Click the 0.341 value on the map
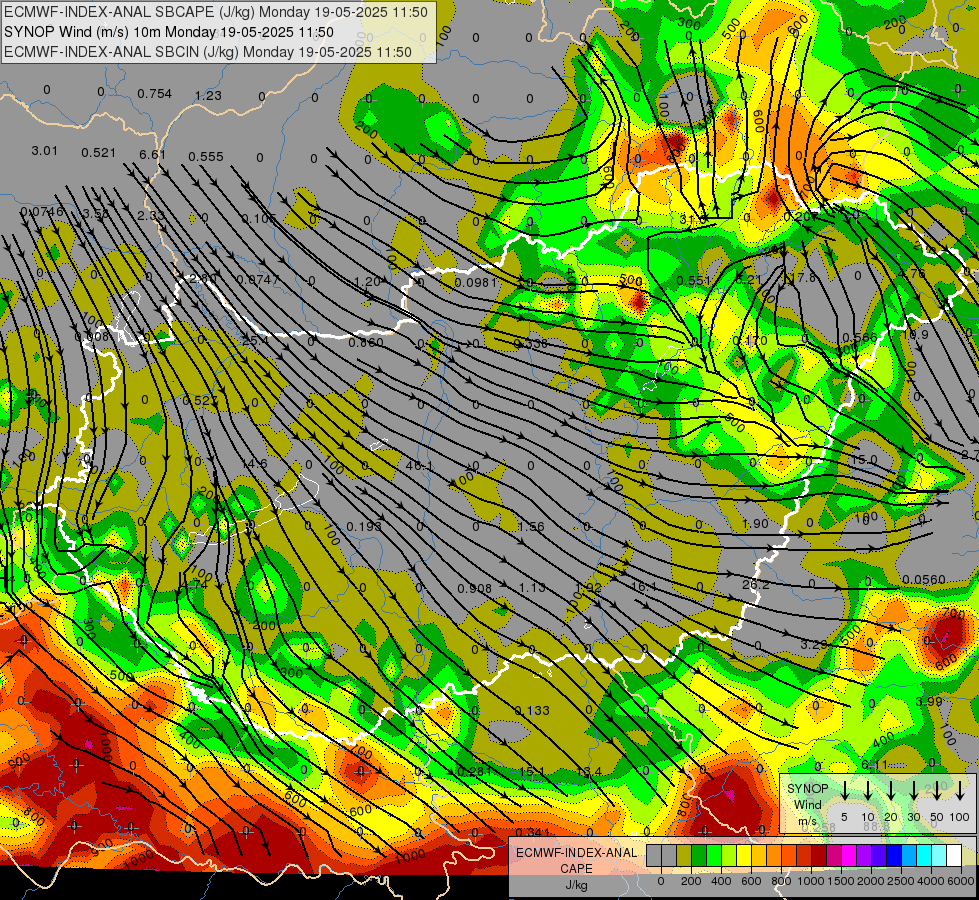Screen dimensions: 979x900 [x=533, y=832]
